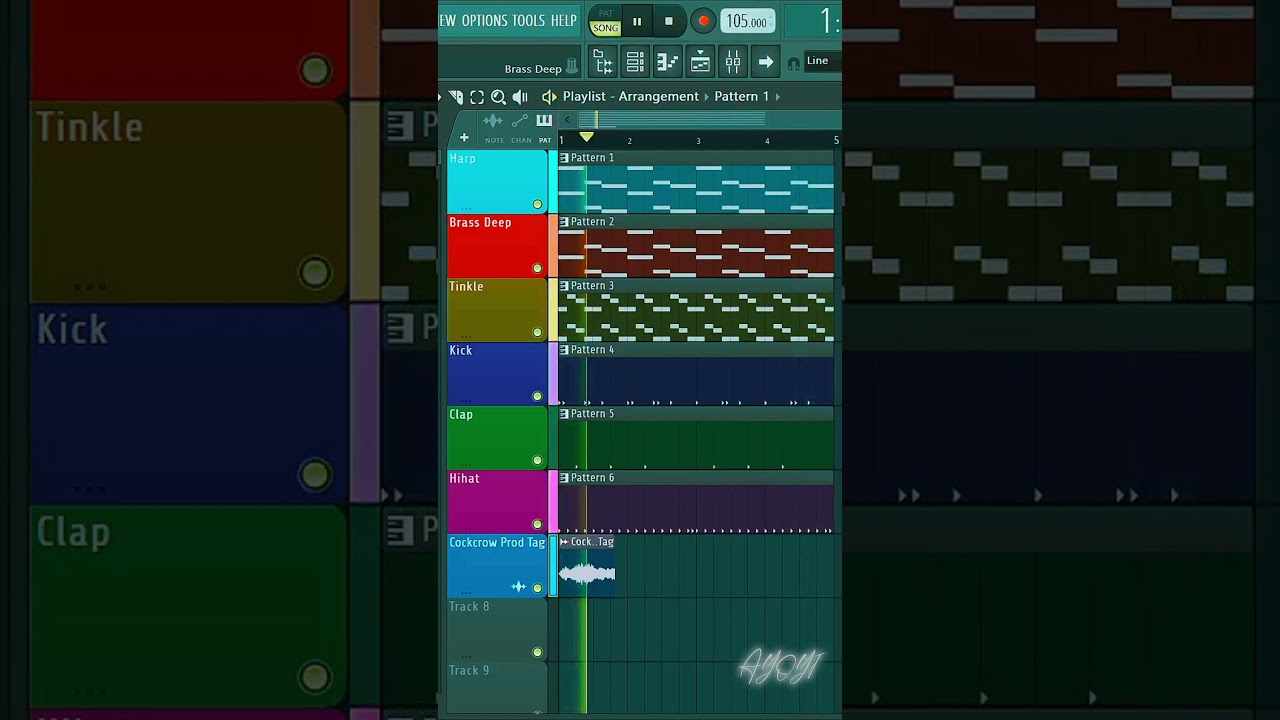Select the Track 8 header

tap(496, 630)
